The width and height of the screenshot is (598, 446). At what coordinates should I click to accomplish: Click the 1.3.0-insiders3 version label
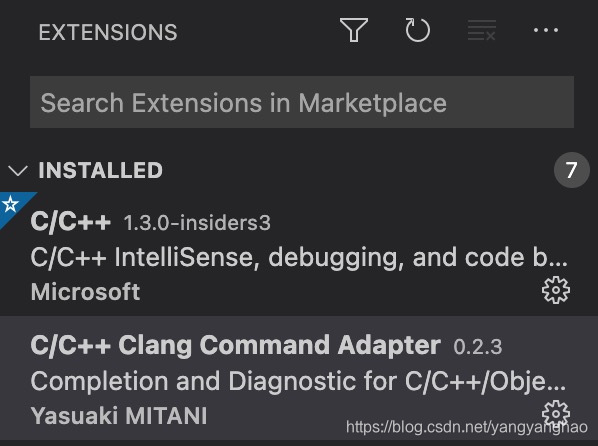click(197, 222)
